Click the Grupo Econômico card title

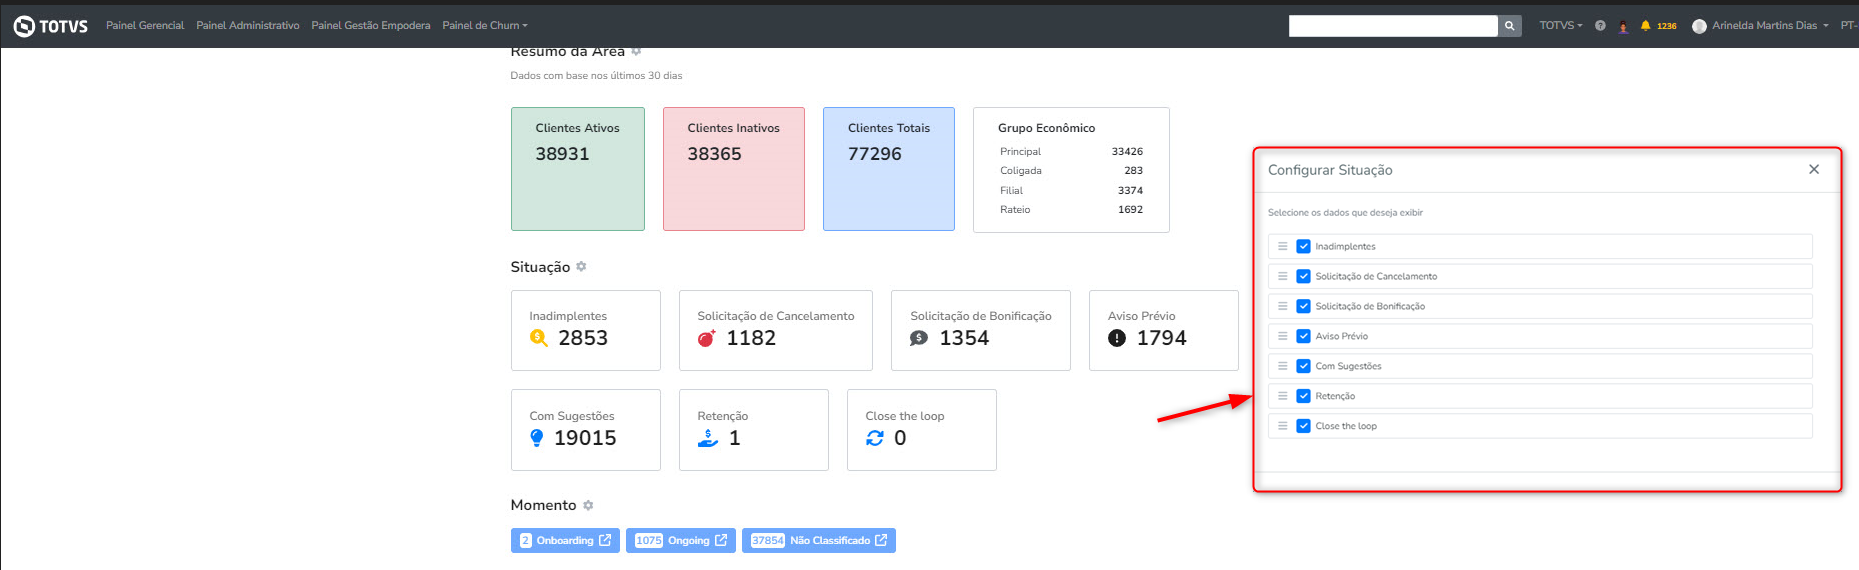pyautogui.click(x=1046, y=128)
